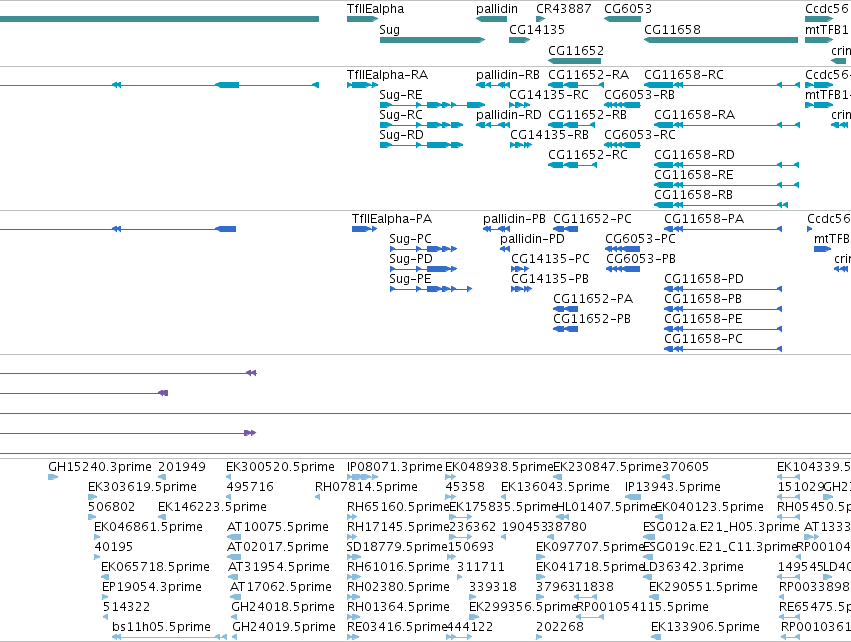Select the Sug-RC transcript
851x642 pixels.
coord(421,125)
